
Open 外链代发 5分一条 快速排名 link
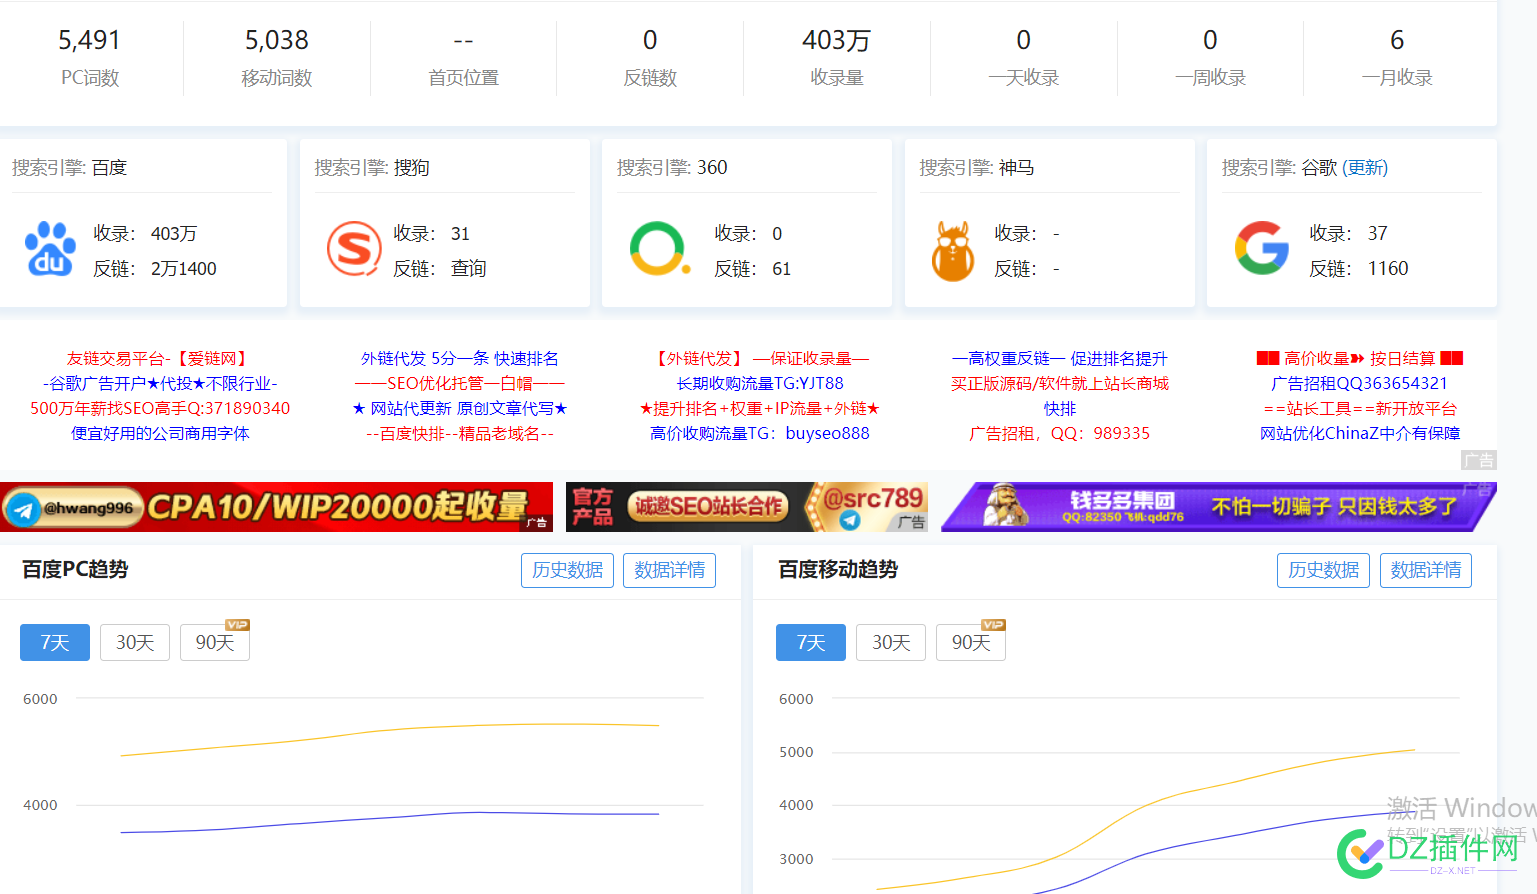[460, 358]
